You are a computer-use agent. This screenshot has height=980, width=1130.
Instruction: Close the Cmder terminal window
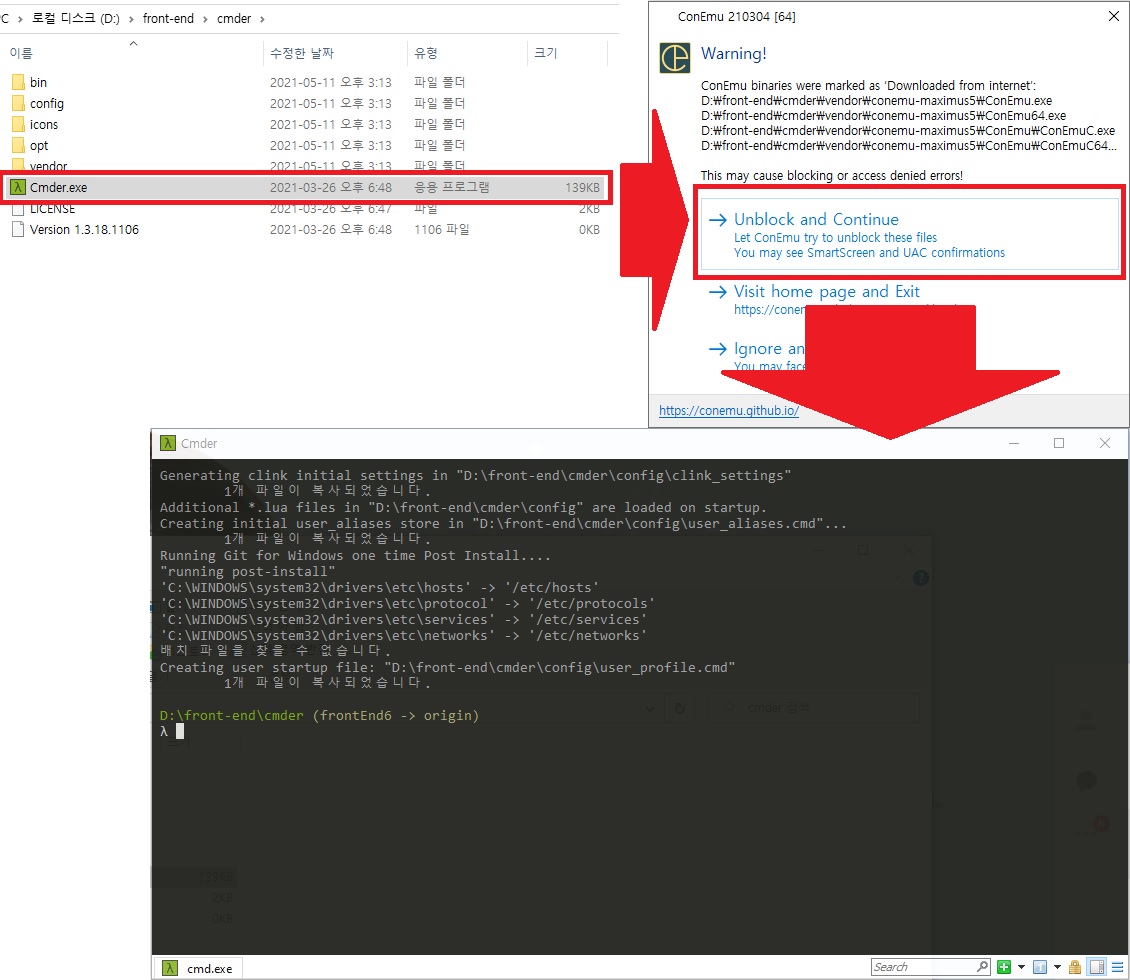click(1105, 443)
